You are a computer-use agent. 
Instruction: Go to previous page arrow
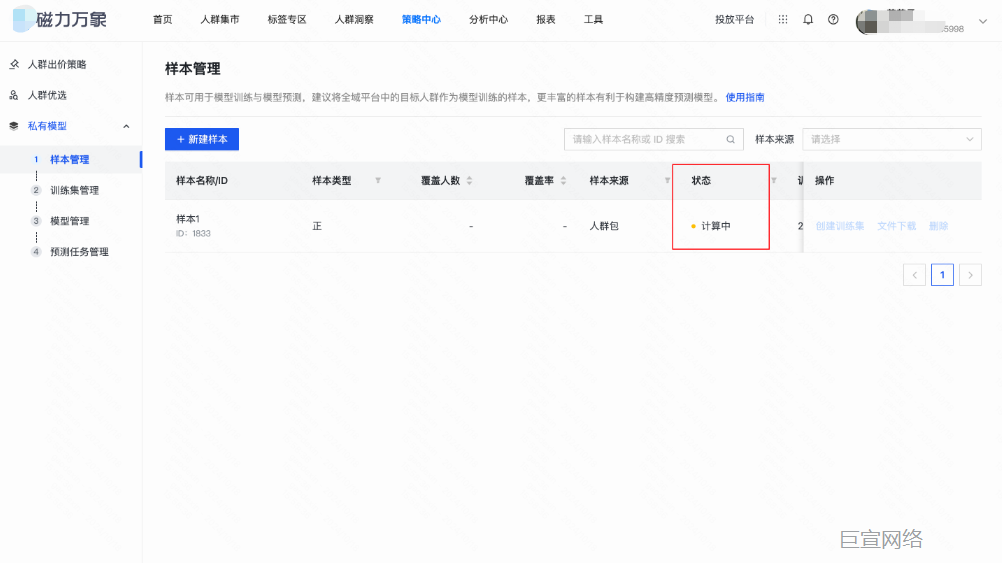(914, 275)
